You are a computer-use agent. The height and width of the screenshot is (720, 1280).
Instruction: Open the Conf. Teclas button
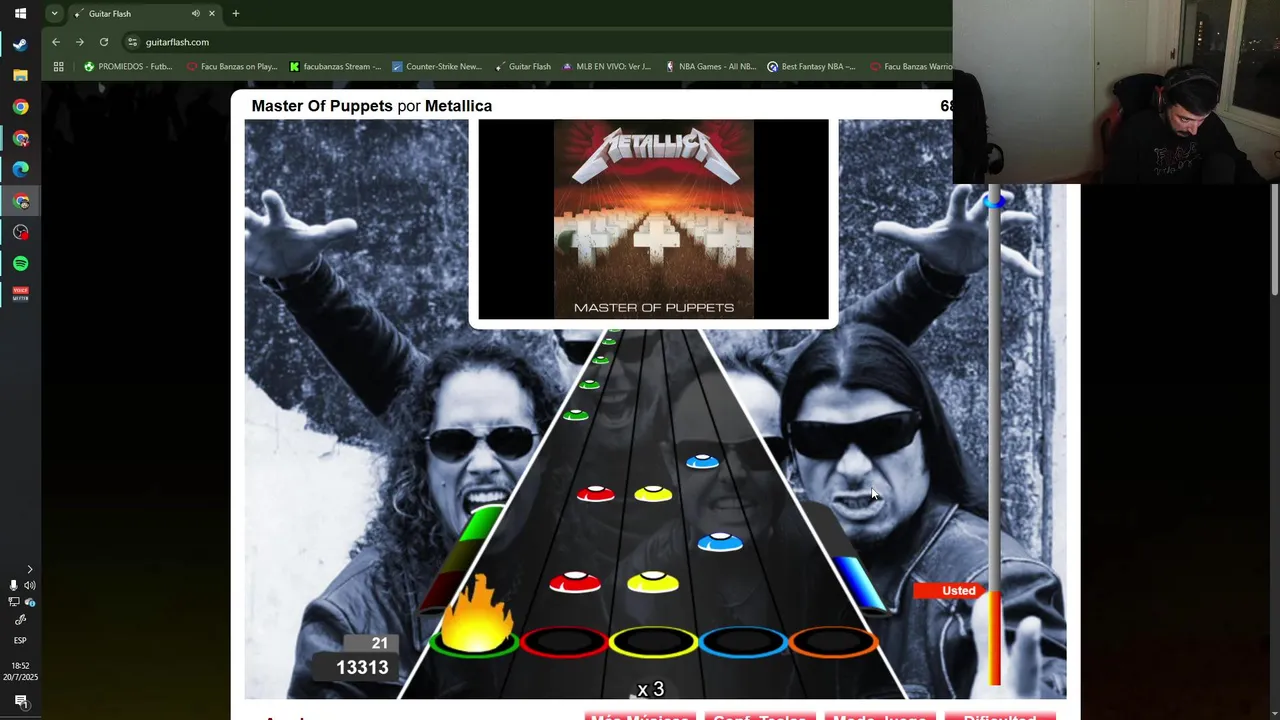pos(760,717)
